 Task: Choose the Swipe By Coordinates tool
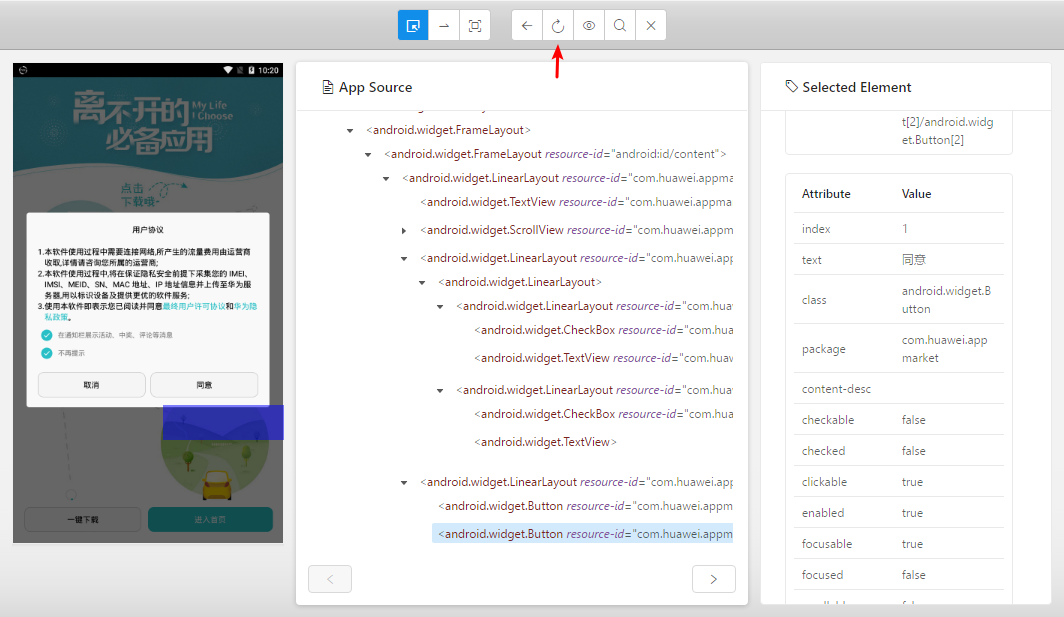[x=444, y=26]
